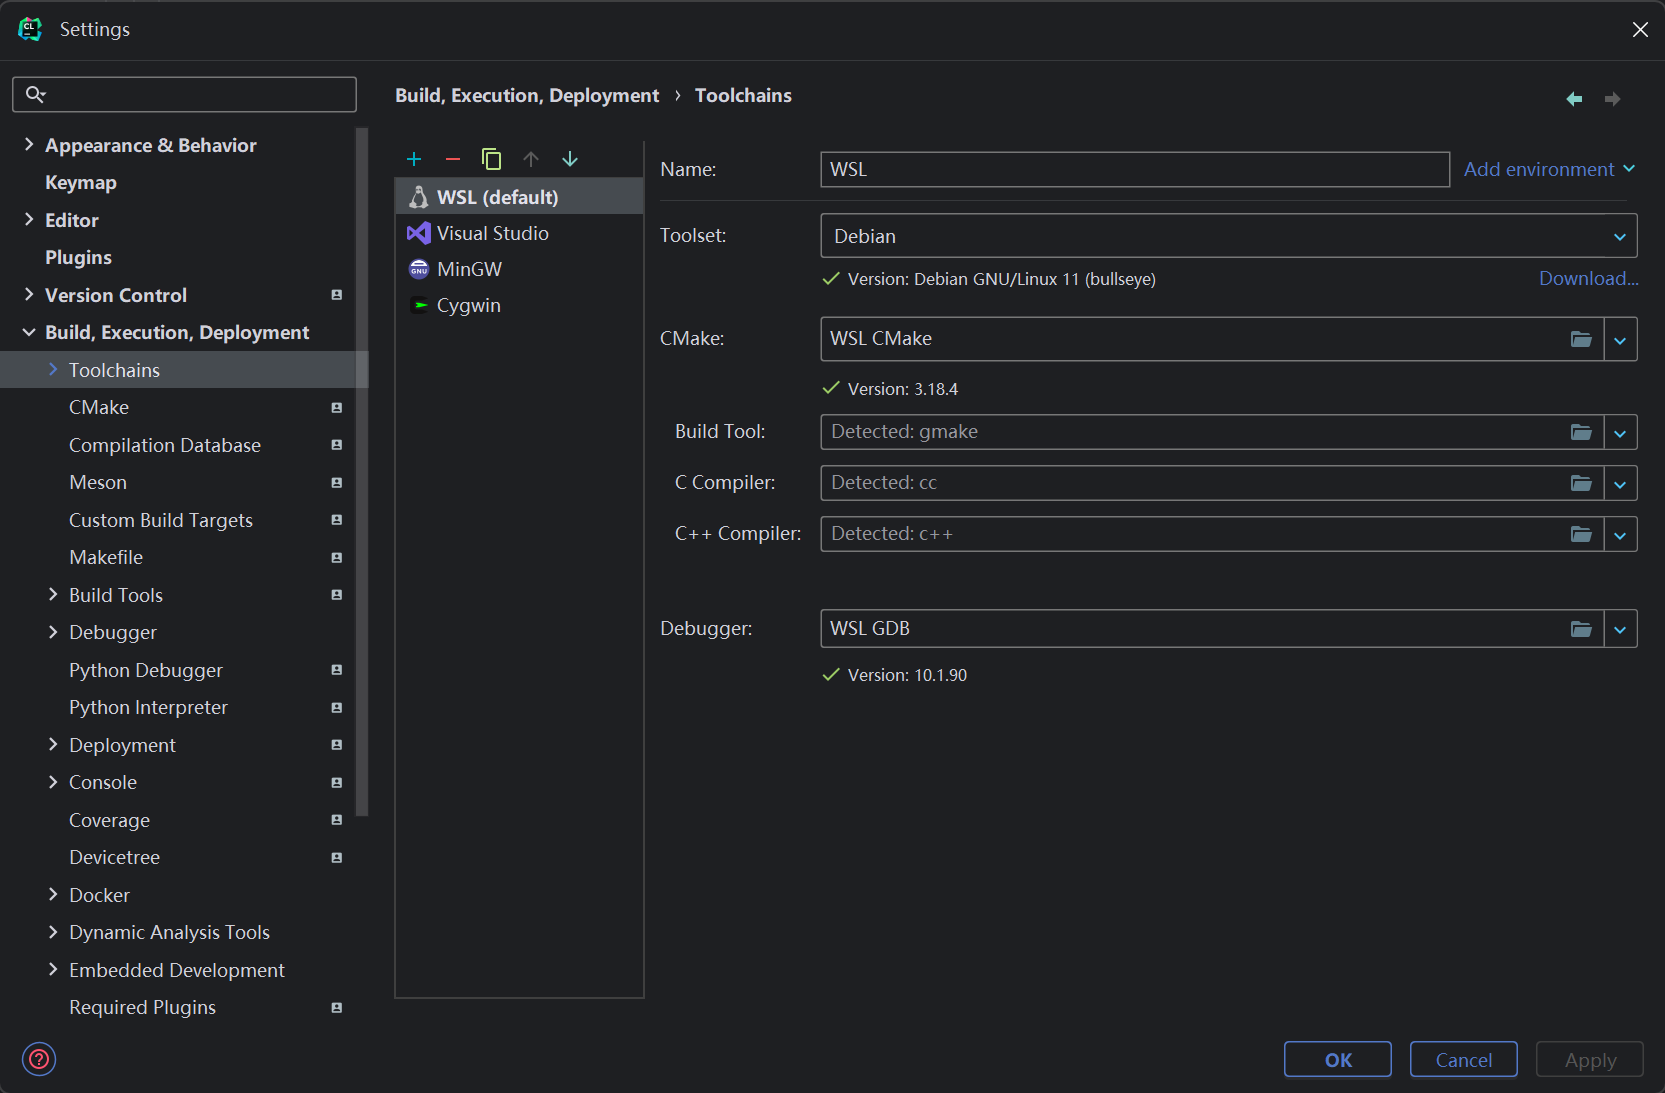Browse for Build Tool folder icon
Image resolution: width=1665 pixels, height=1093 pixels.
(x=1581, y=432)
